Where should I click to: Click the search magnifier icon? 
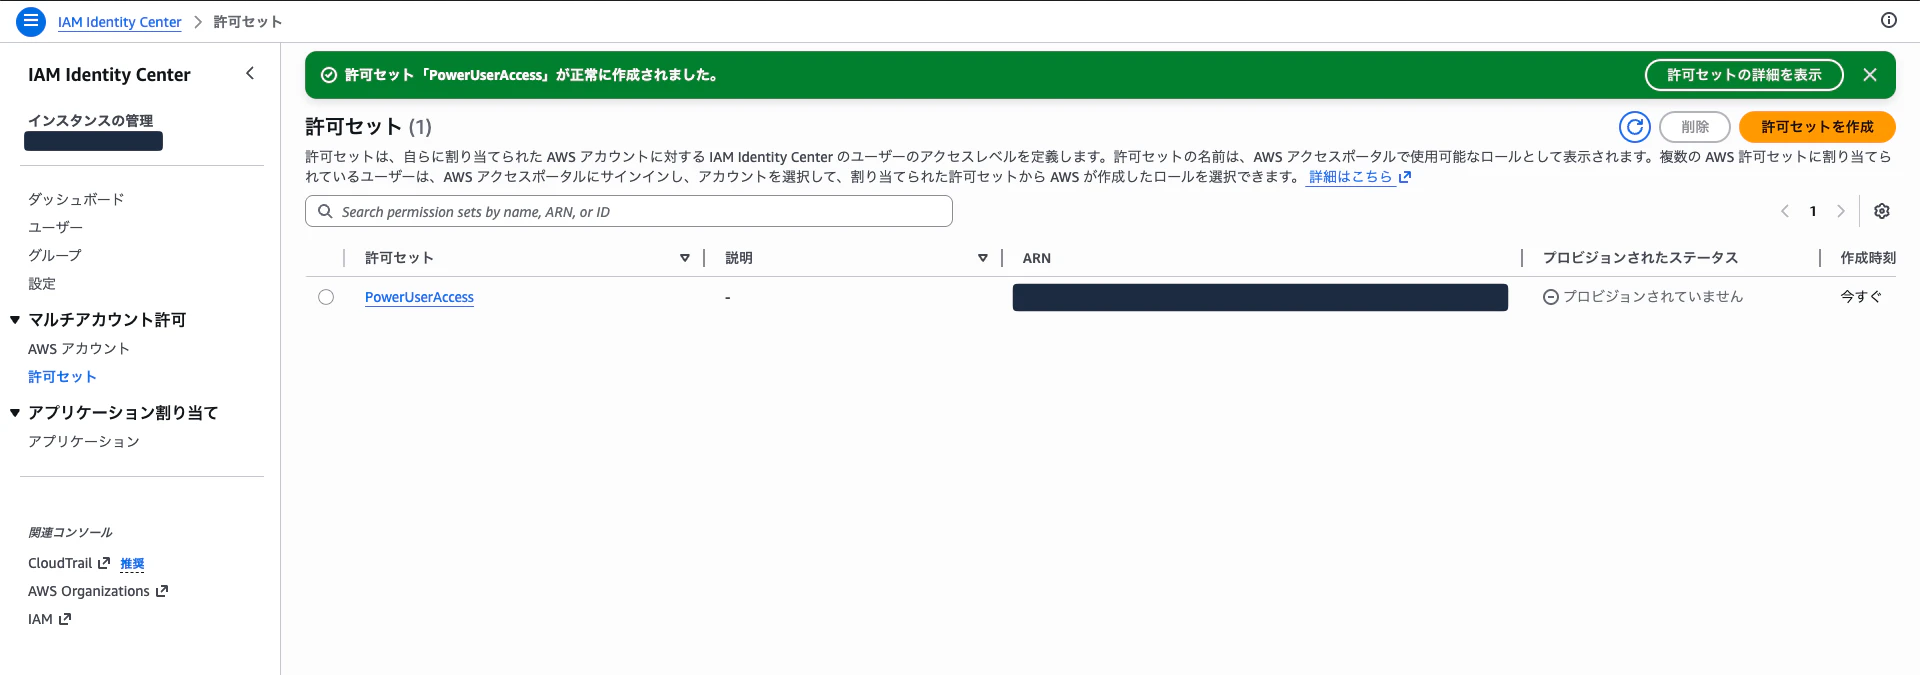[325, 211]
